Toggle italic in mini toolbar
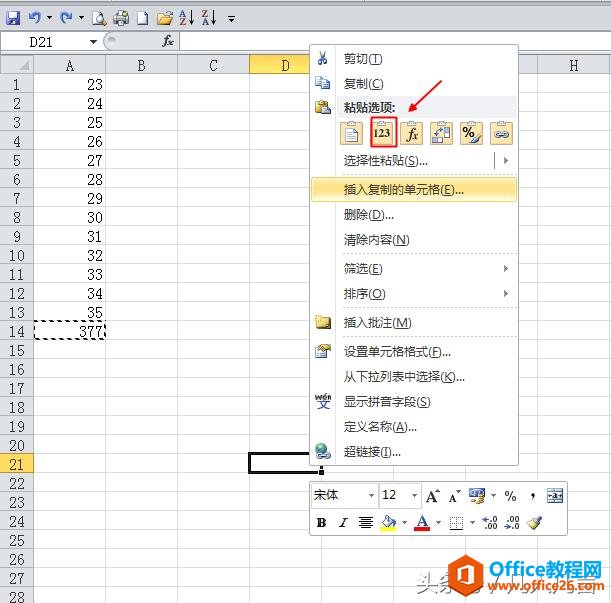 tap(343, 522)
